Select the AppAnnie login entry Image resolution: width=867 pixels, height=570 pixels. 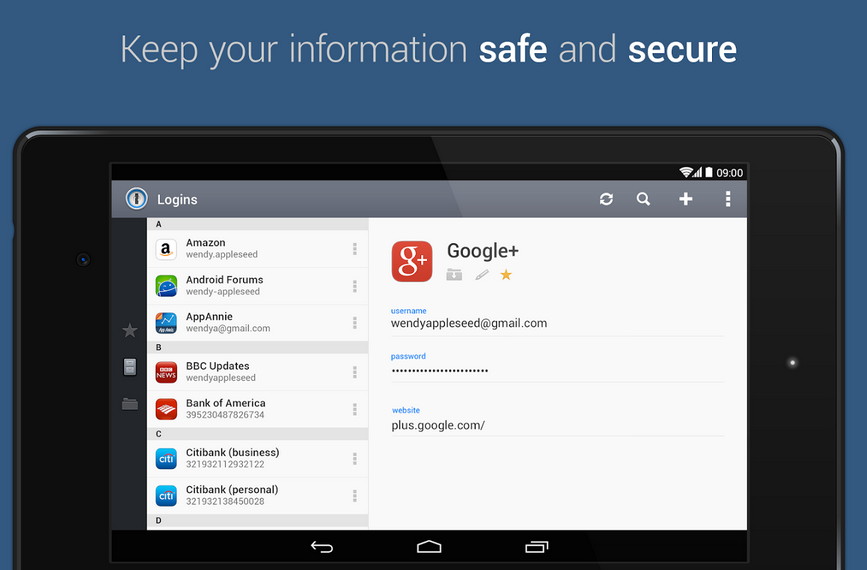point(258,323)
